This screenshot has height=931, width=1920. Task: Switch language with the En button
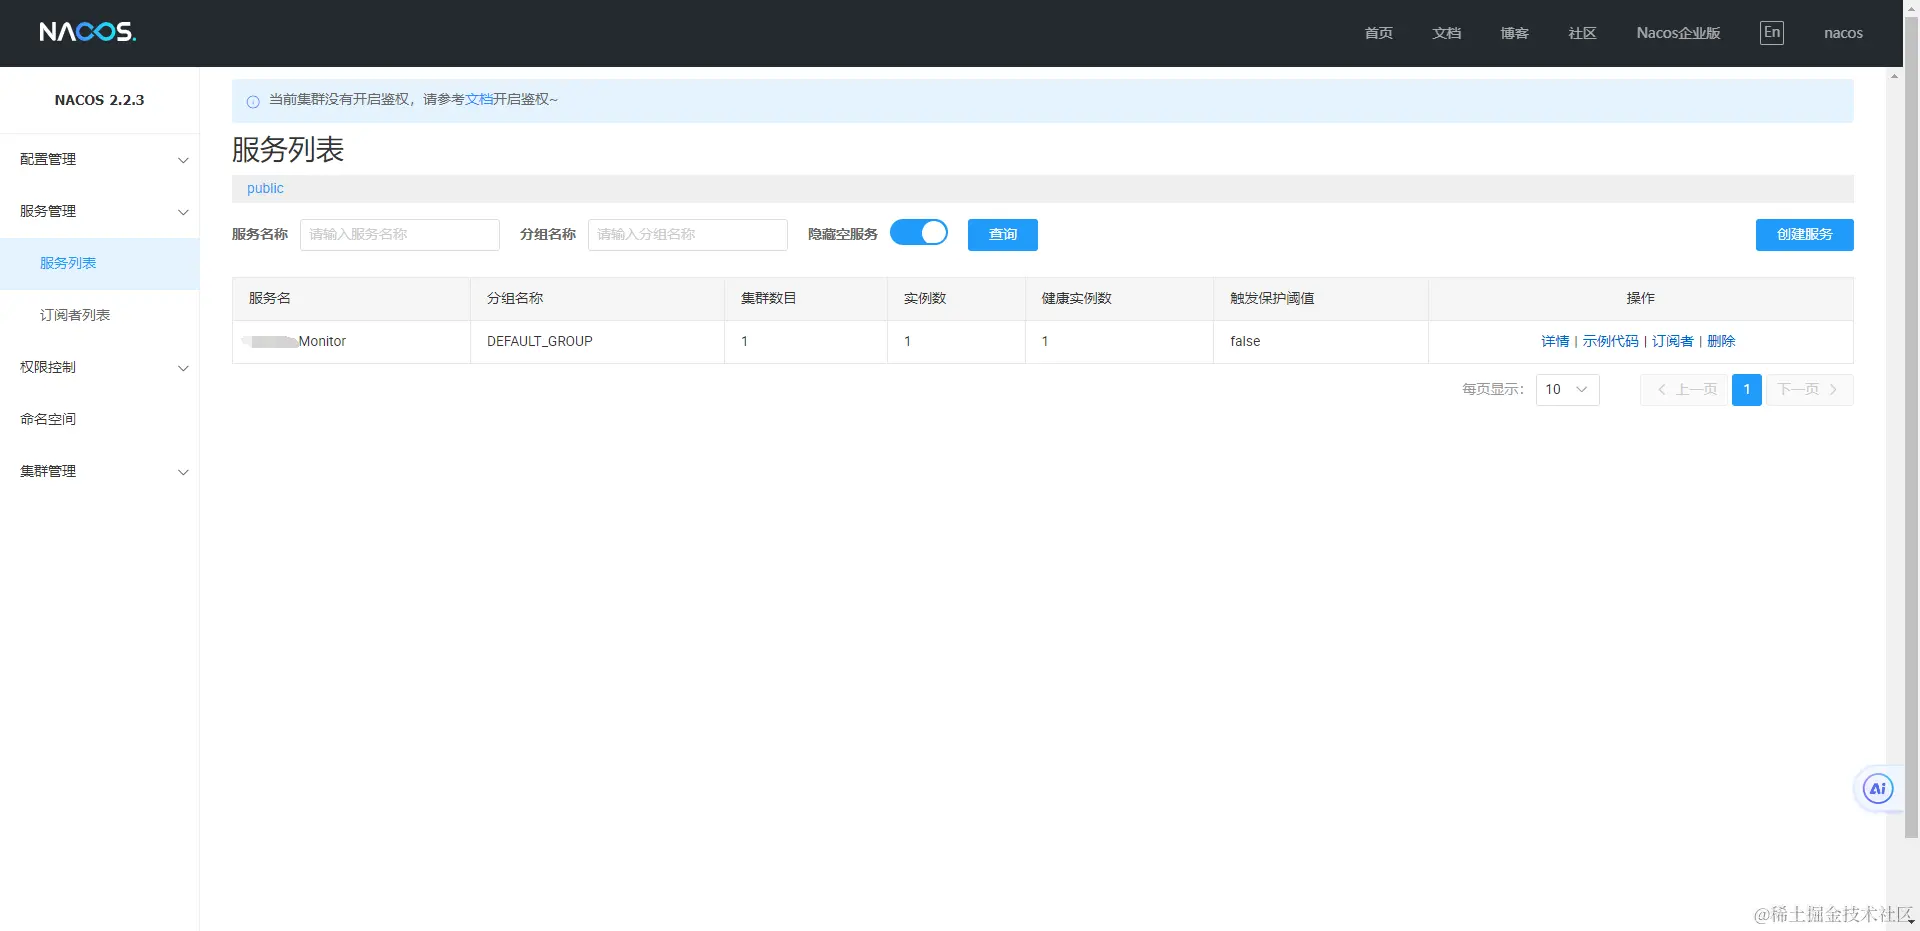coord(1771,33)
